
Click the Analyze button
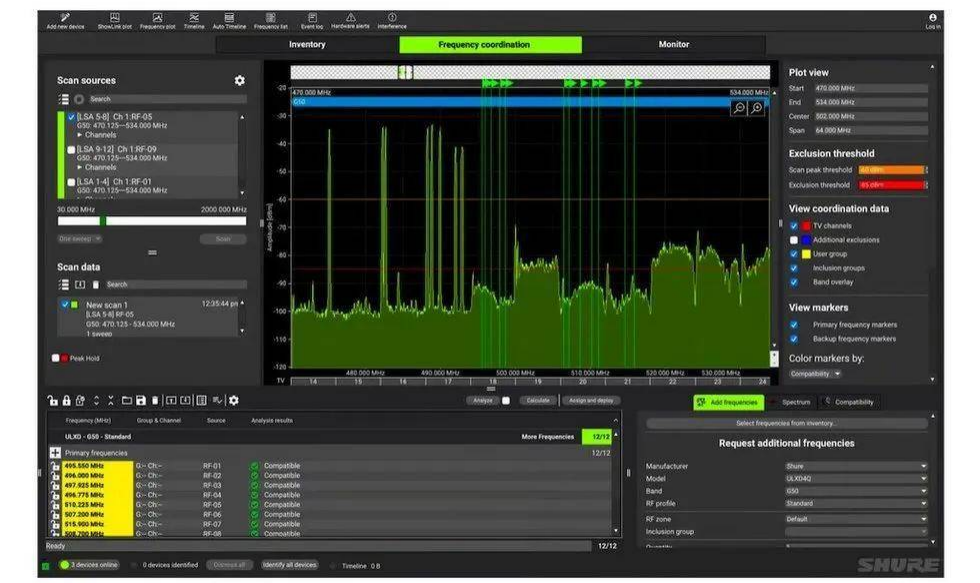482,401
